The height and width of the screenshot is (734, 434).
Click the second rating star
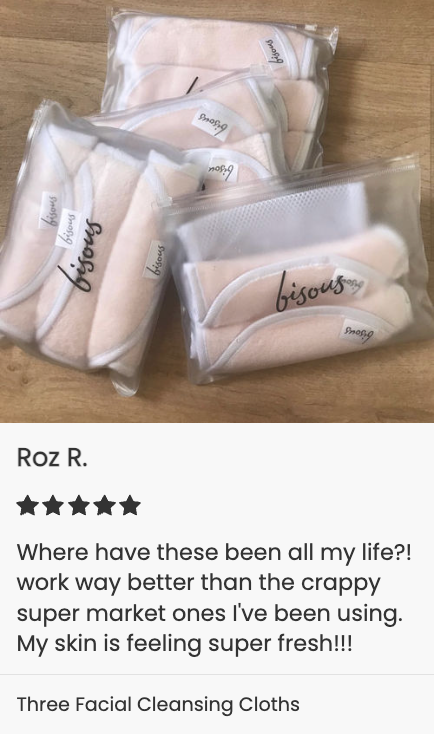(53, 506)
